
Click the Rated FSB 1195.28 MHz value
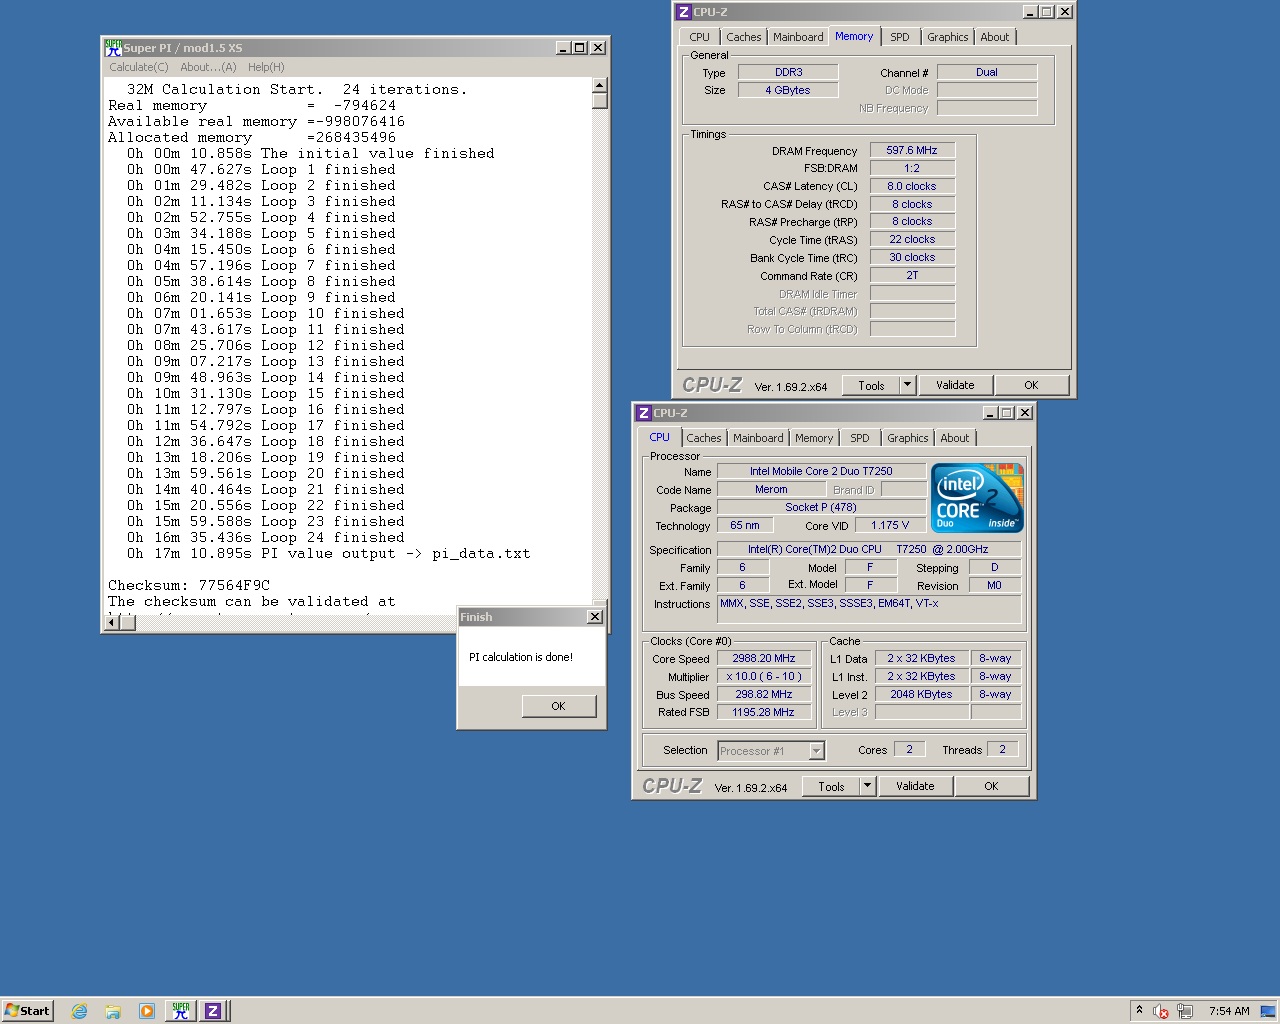tap(764, 712)
